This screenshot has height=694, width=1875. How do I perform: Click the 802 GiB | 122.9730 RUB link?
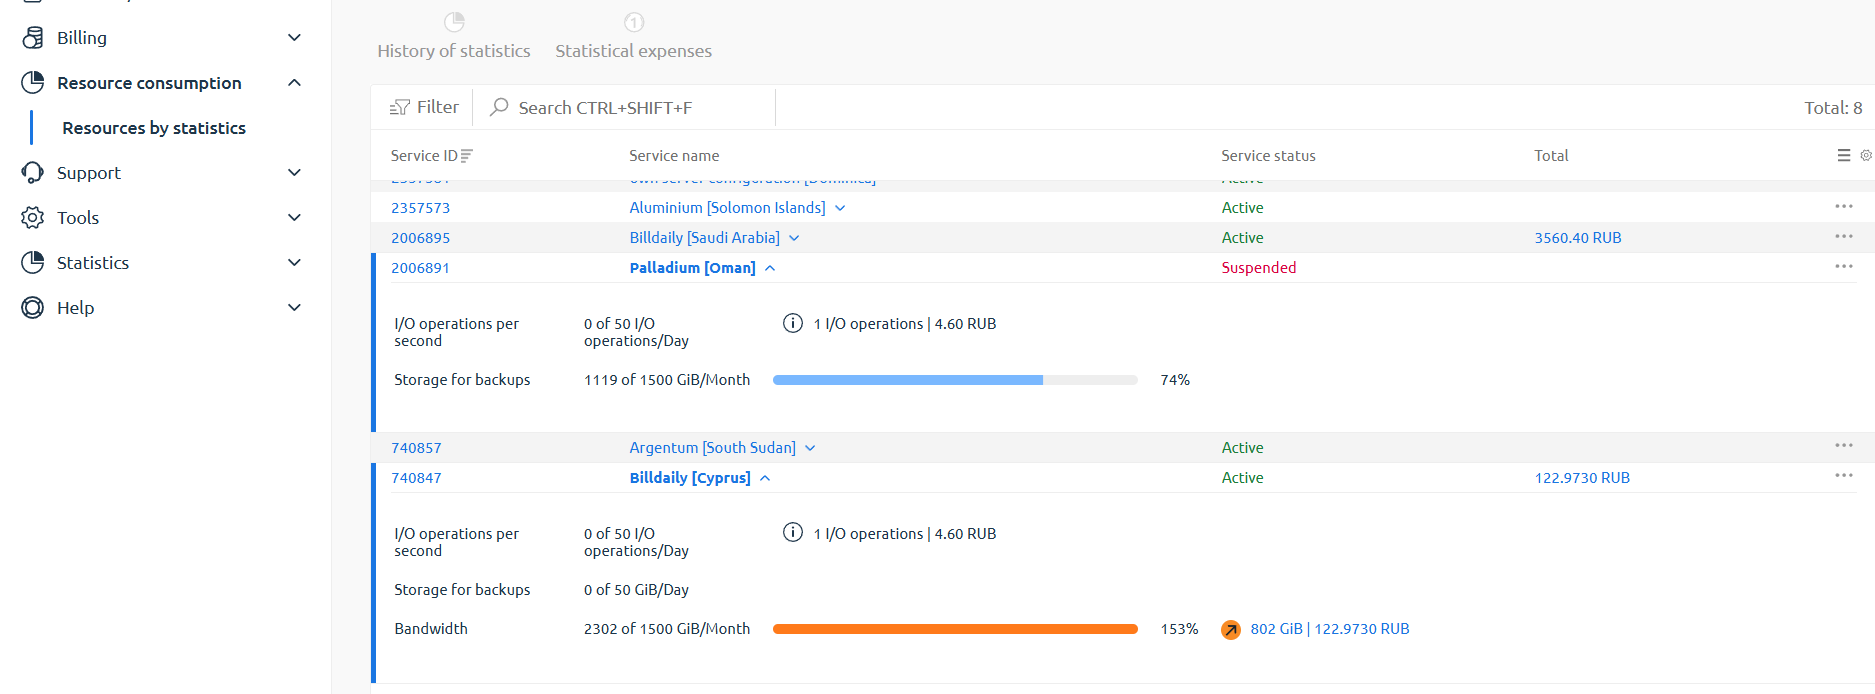[x=1329, y=629]
